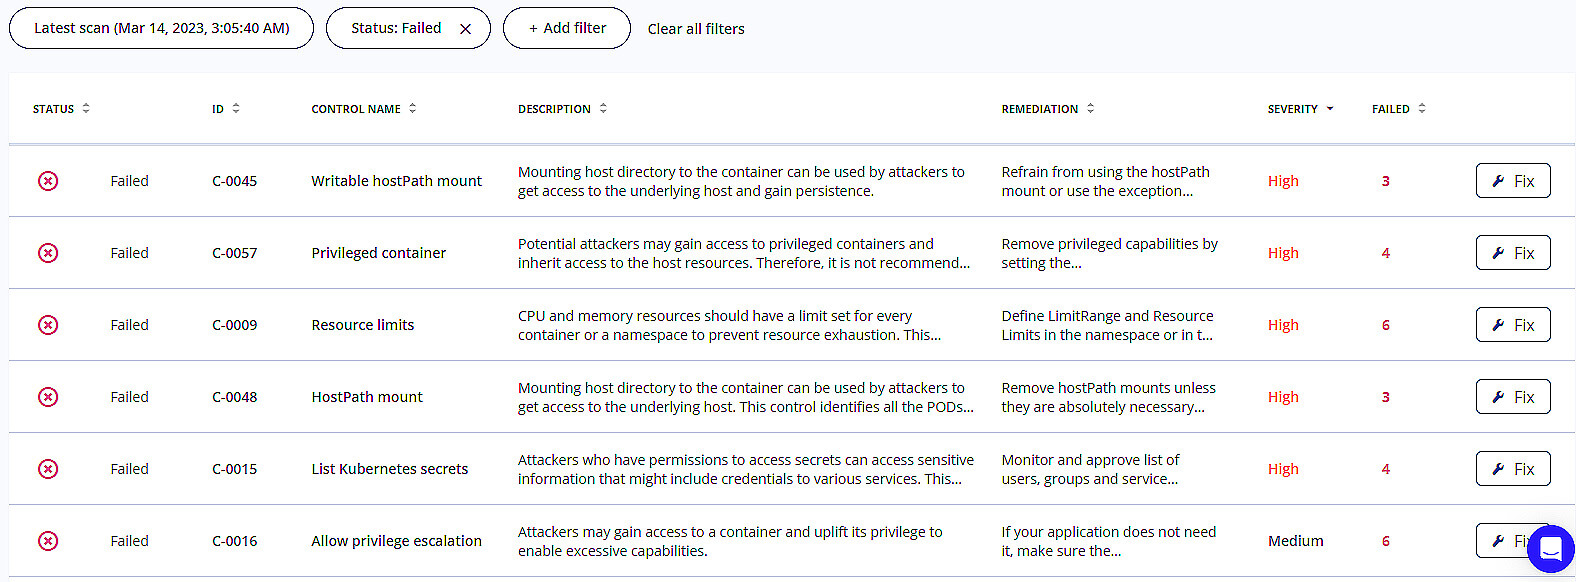Click failed status icon for List Kubernetes secrets

[48, 469]
